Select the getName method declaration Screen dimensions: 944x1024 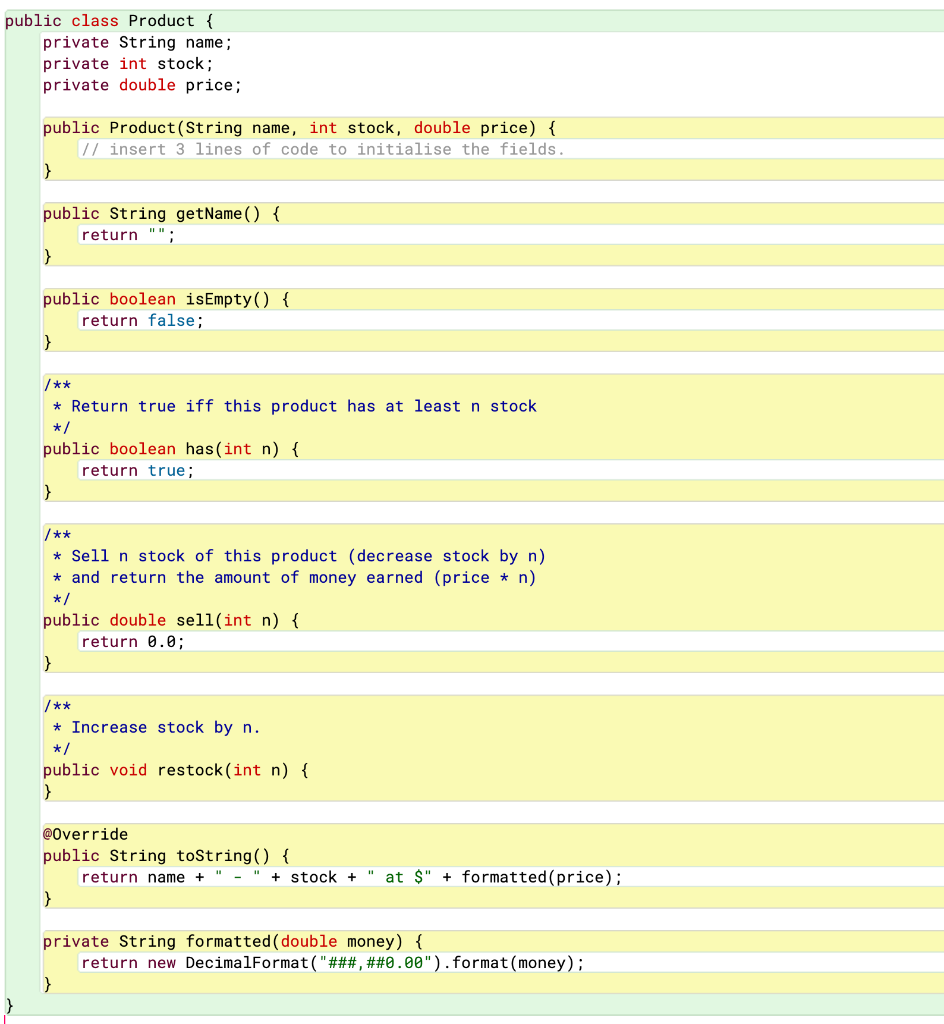[x=160, y=213]
